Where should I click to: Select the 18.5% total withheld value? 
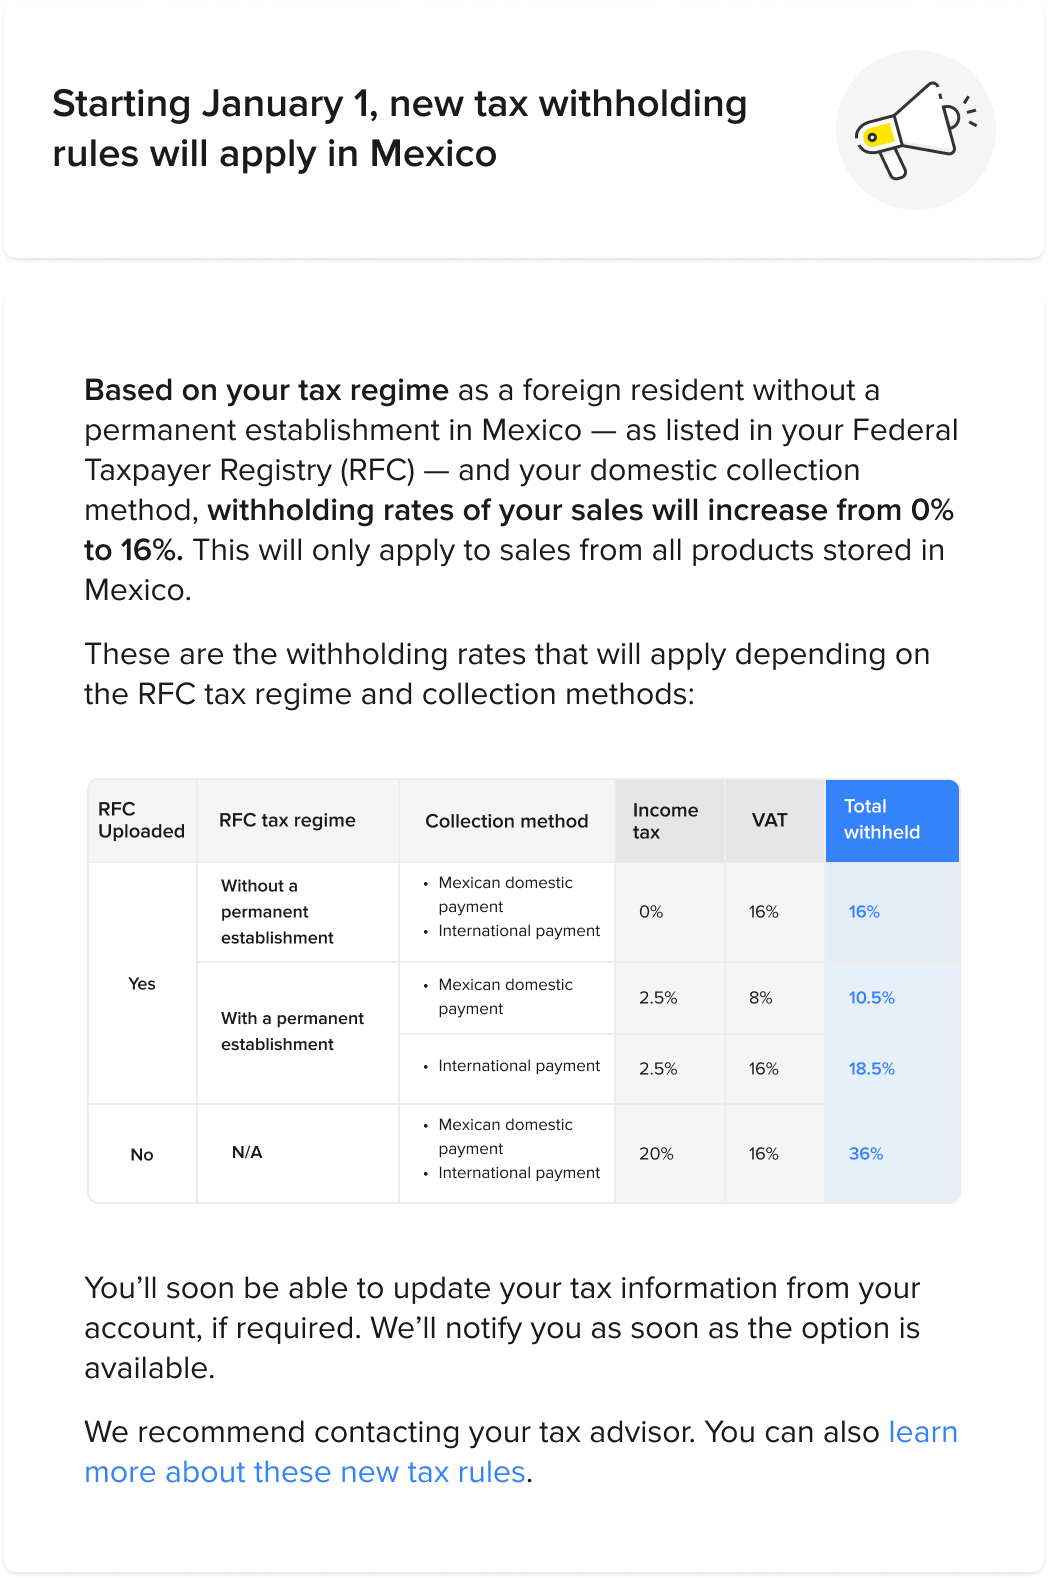(871, 1069)
